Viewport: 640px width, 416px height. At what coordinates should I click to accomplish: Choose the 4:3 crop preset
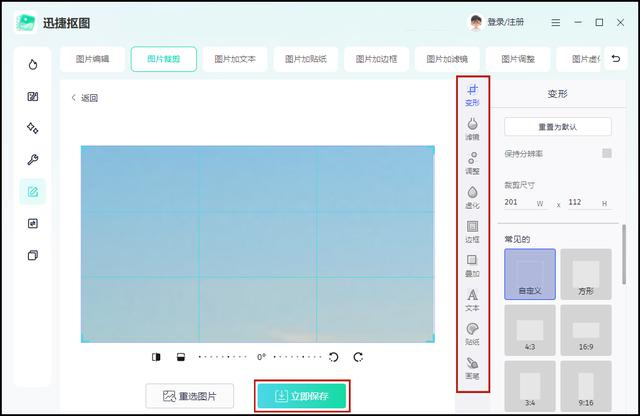pyautogui.click(x=530, y=330)
